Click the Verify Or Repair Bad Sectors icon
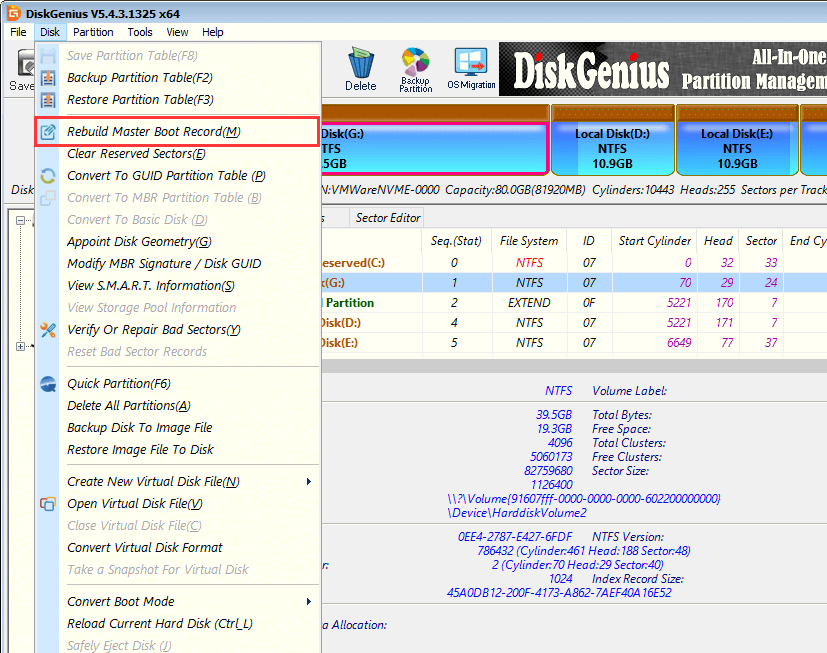827x653 pixels. (48, 330)
